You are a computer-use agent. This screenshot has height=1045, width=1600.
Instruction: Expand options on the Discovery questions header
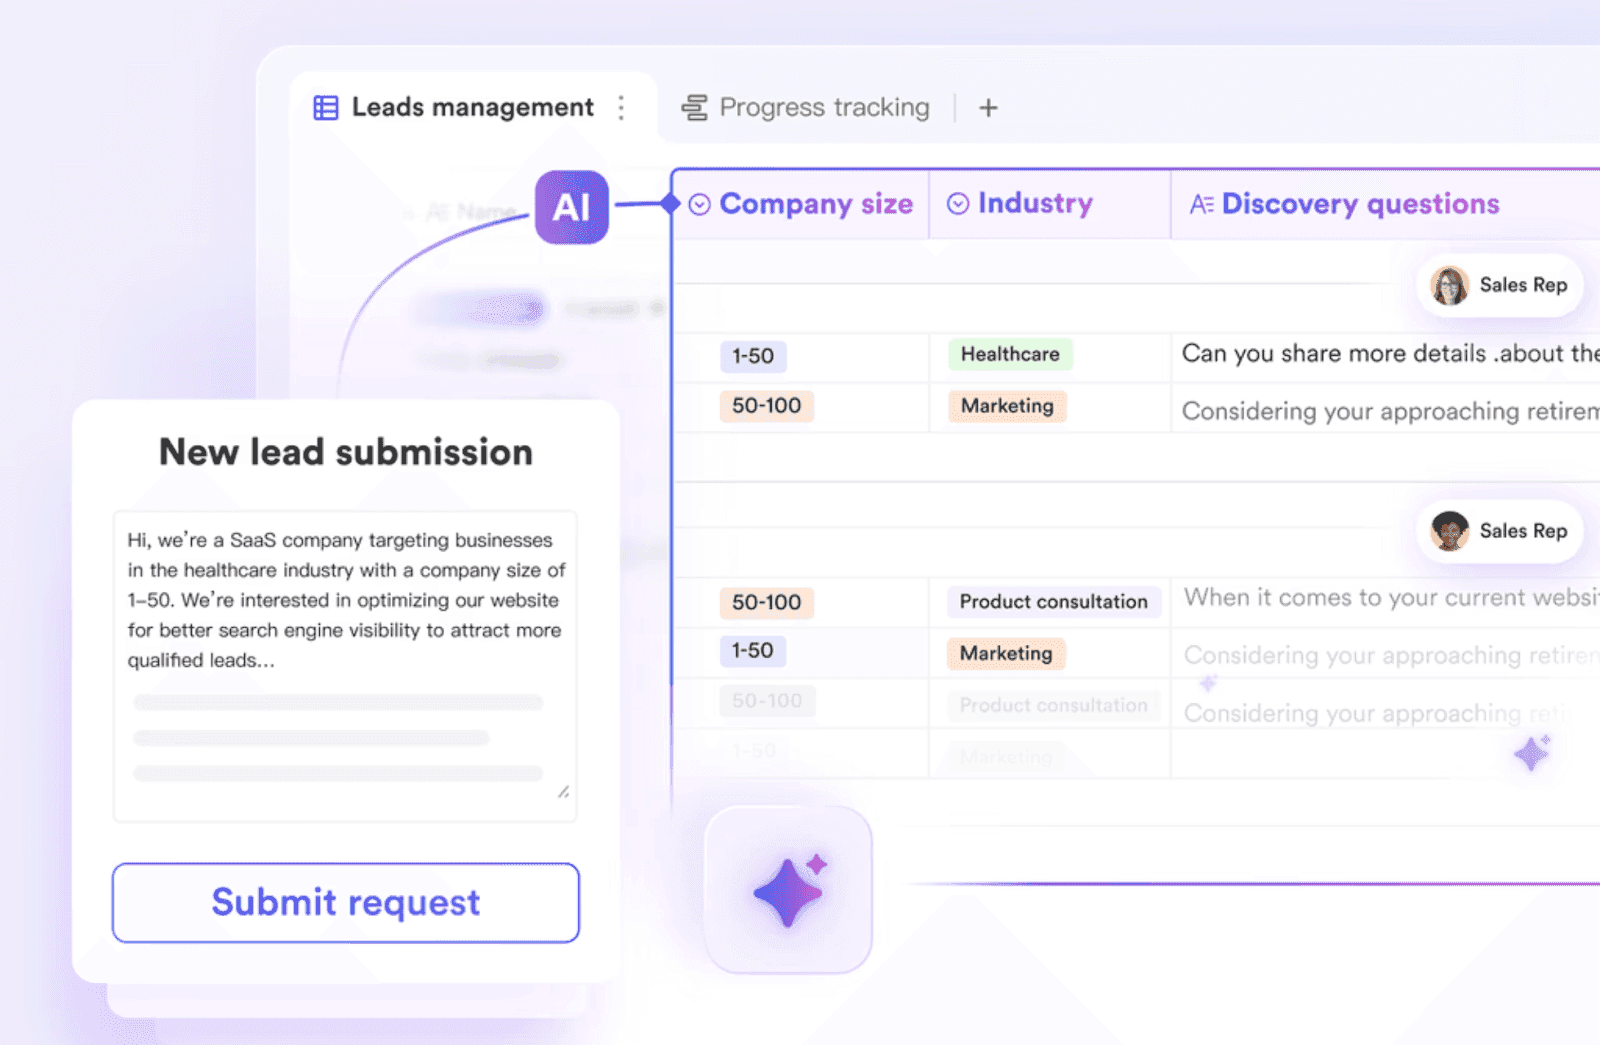tap(1360, 203)
